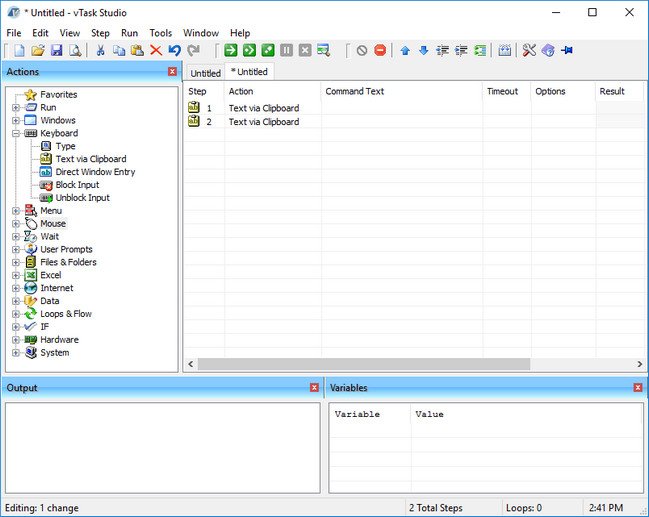Click the gray Stop X icon
This screenshot has height=517, width=649.
tap(305, 50)
